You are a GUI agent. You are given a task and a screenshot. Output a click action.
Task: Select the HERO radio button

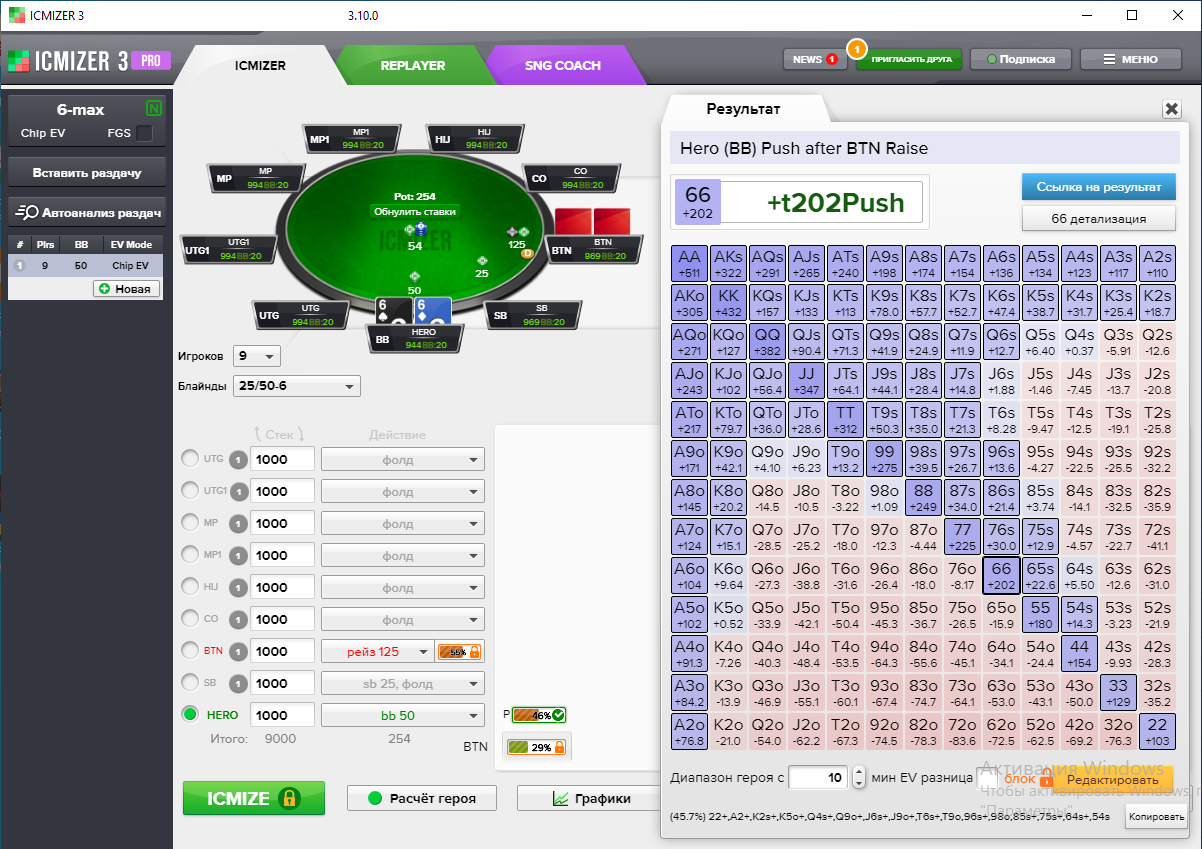click(x=189, y=715)
